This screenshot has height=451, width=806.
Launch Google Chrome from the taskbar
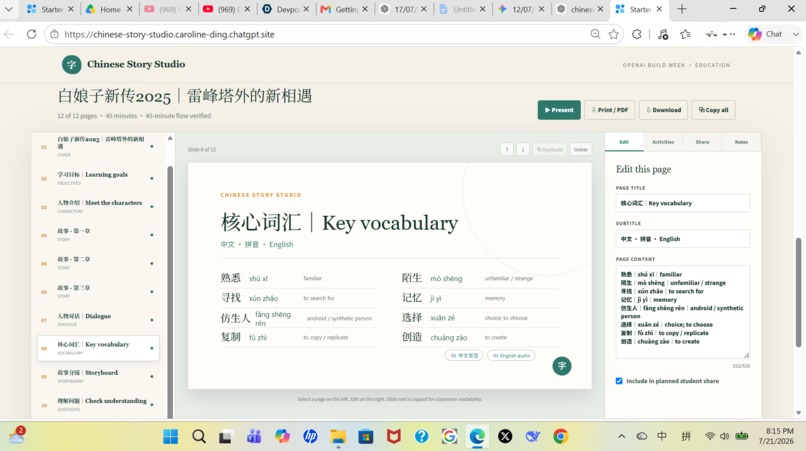pos(561,437)
